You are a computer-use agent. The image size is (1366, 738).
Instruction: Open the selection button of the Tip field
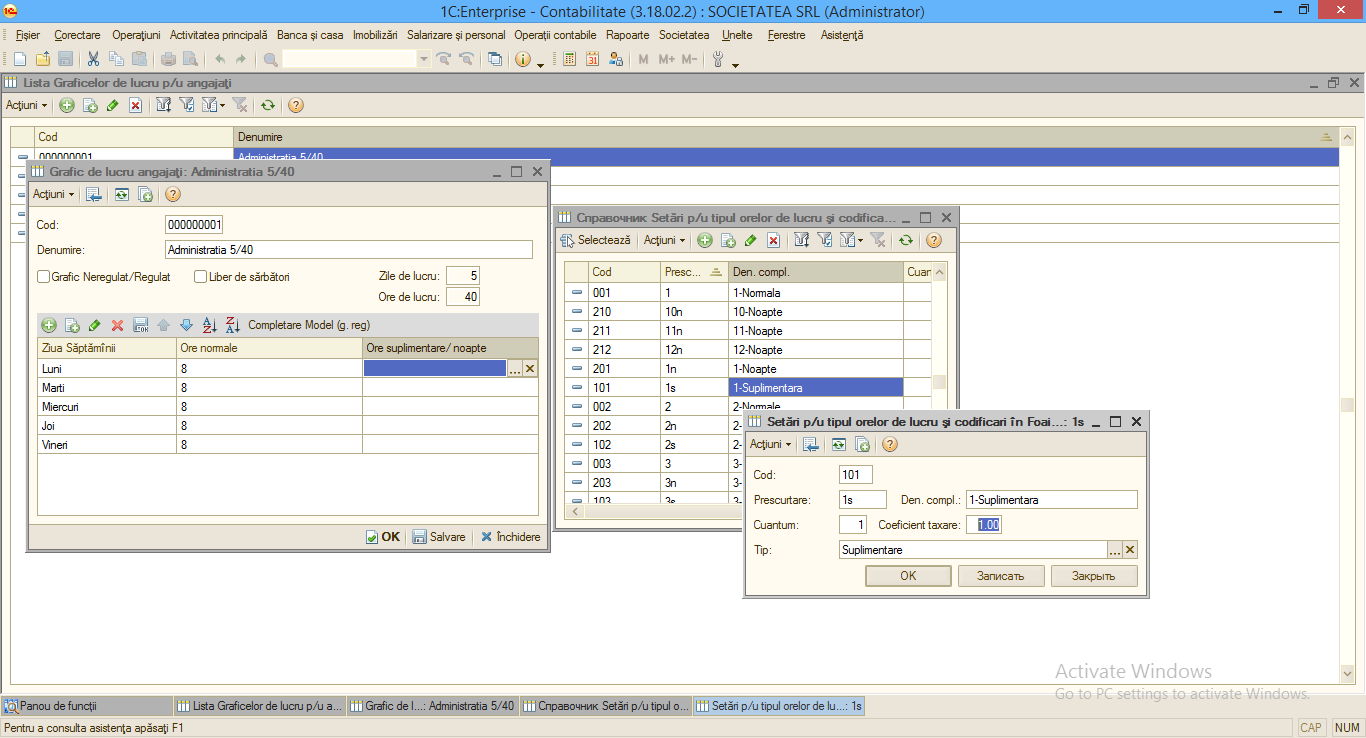click(1114, 550)
